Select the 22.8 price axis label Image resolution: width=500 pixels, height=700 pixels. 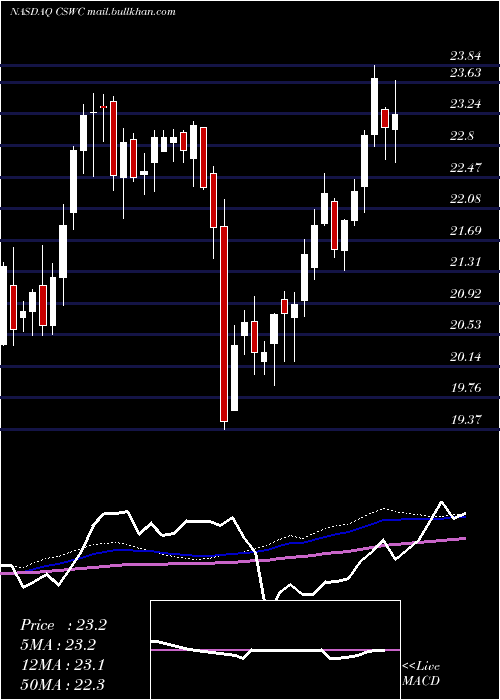[462, 136]
